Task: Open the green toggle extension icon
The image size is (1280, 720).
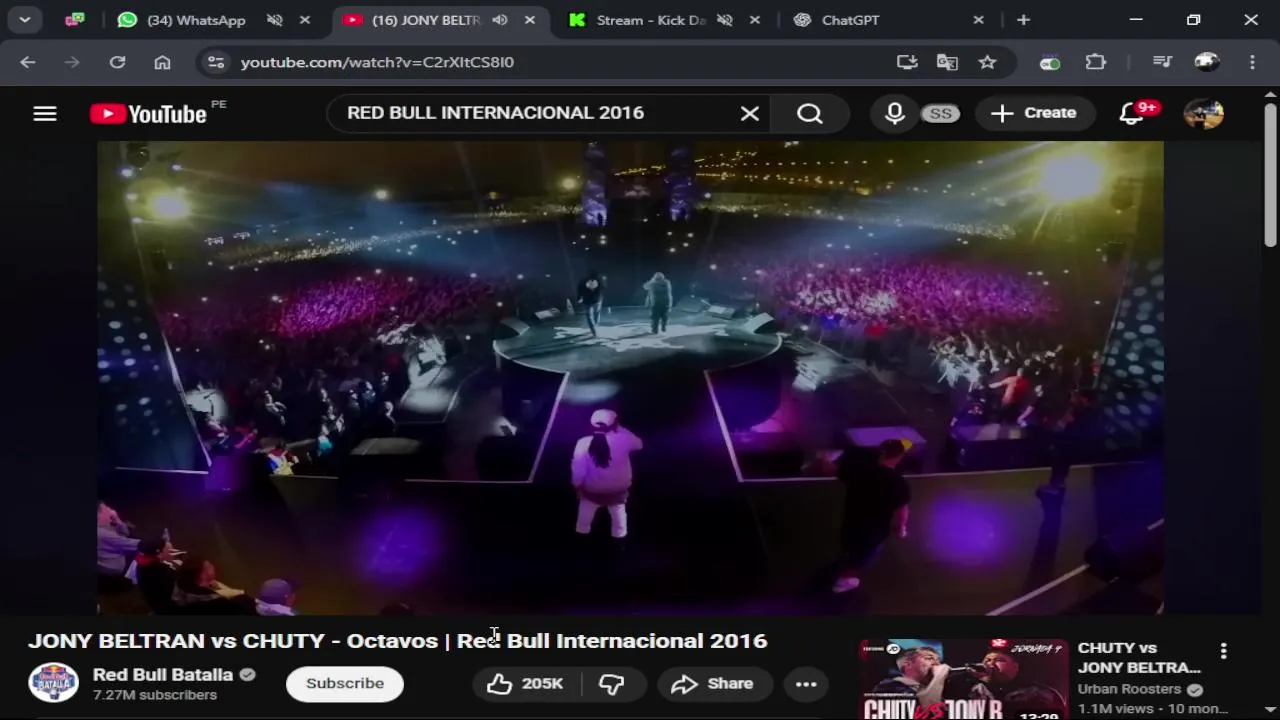Action: [x=1050, y=62]
